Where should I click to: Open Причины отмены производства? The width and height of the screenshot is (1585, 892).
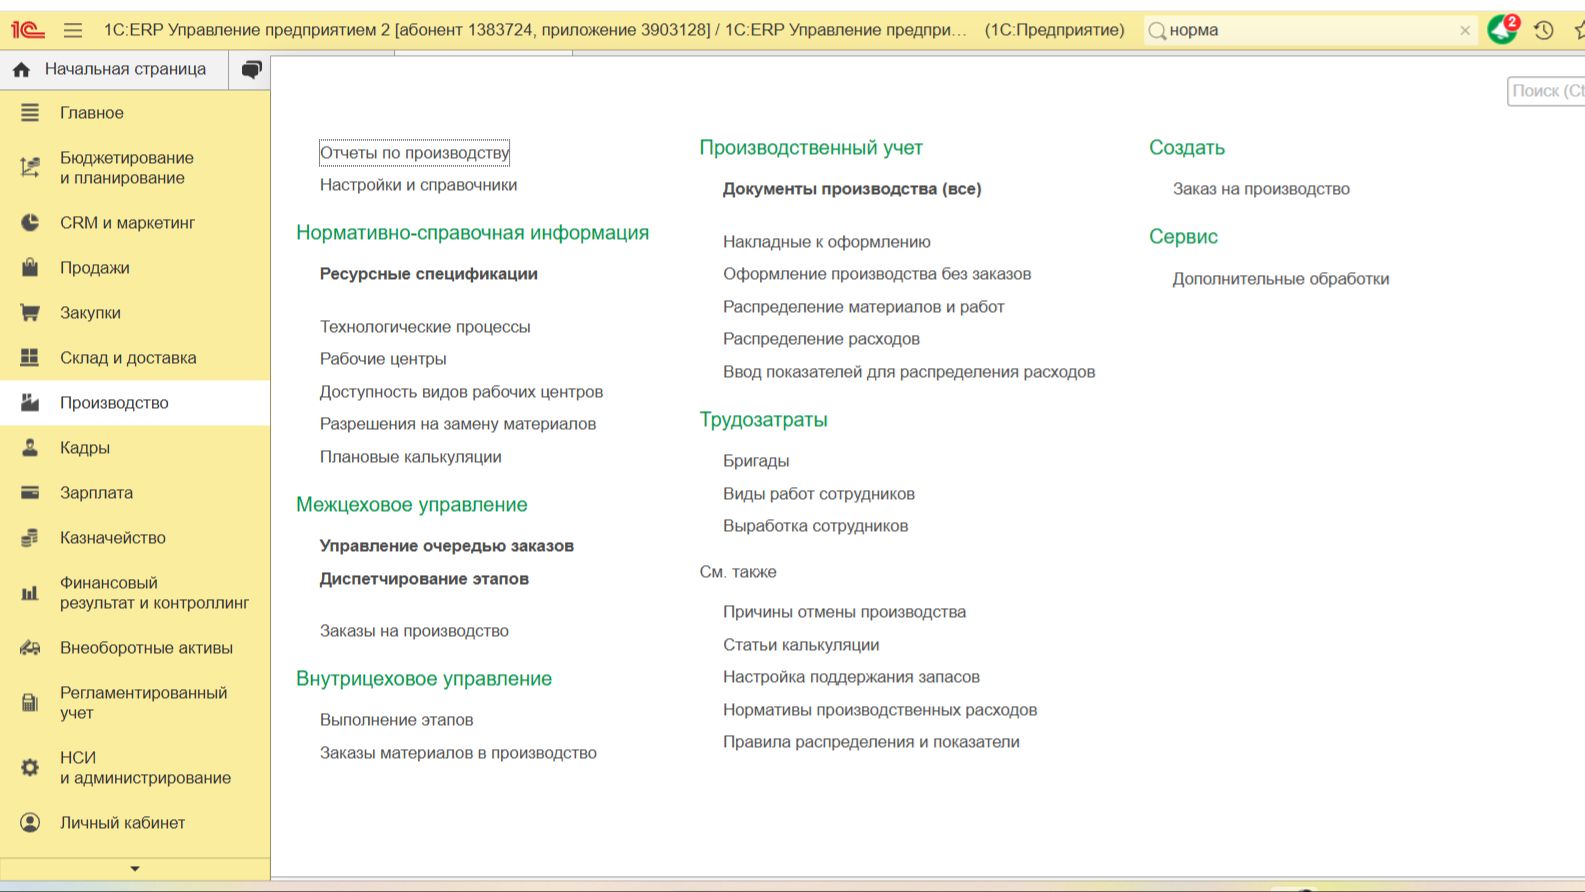[x=845, y=612]
